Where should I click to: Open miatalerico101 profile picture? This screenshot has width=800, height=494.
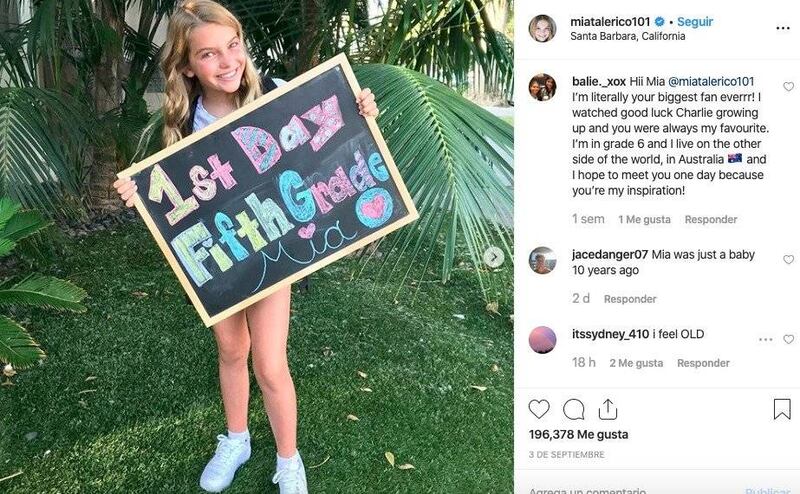[x=542, y=28]
